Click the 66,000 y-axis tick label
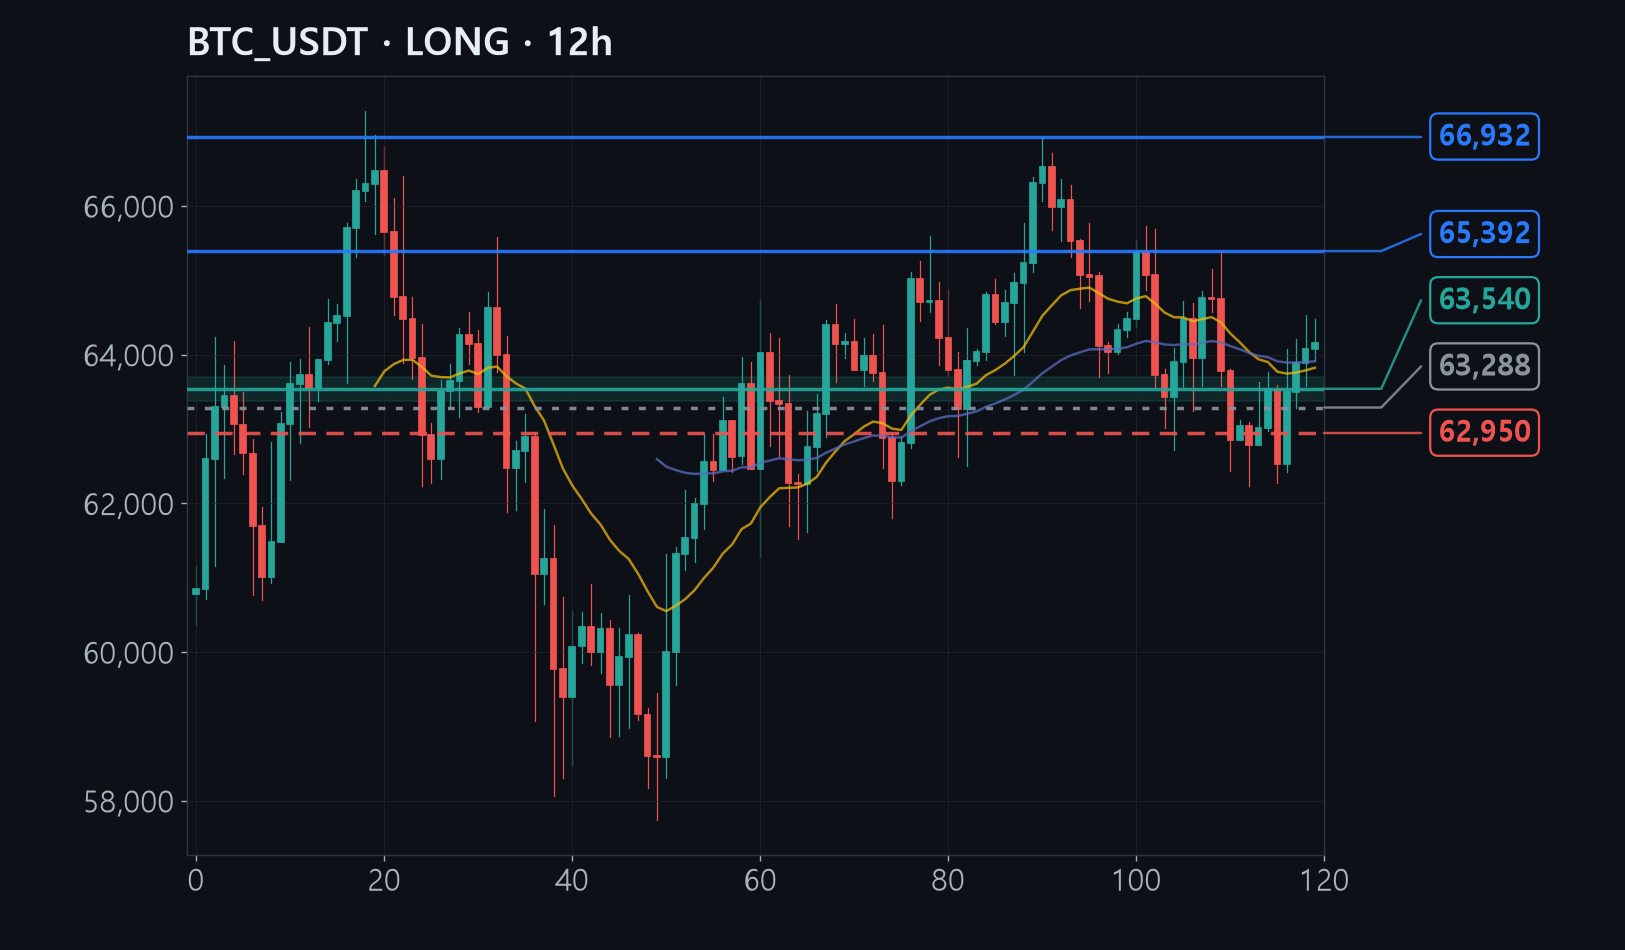The image size is (1625, 950). (x=129, y=207)
